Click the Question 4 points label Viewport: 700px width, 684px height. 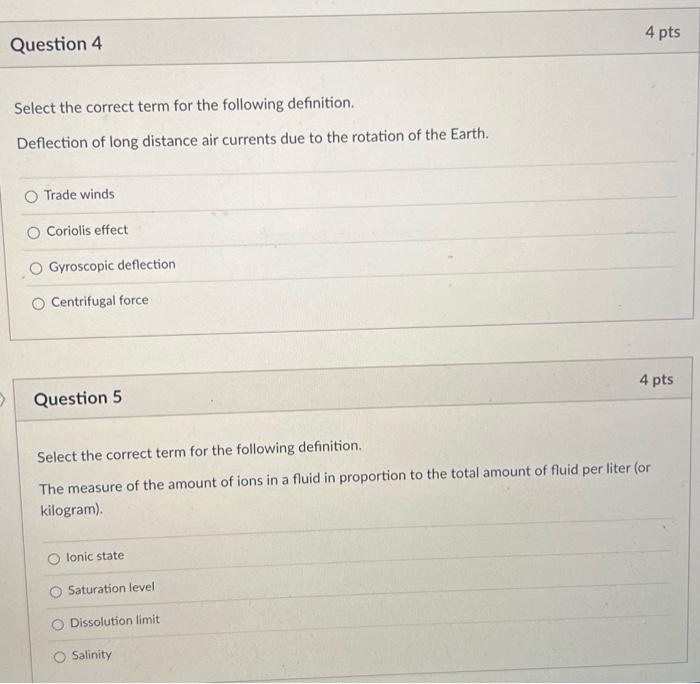click(662, 32)
